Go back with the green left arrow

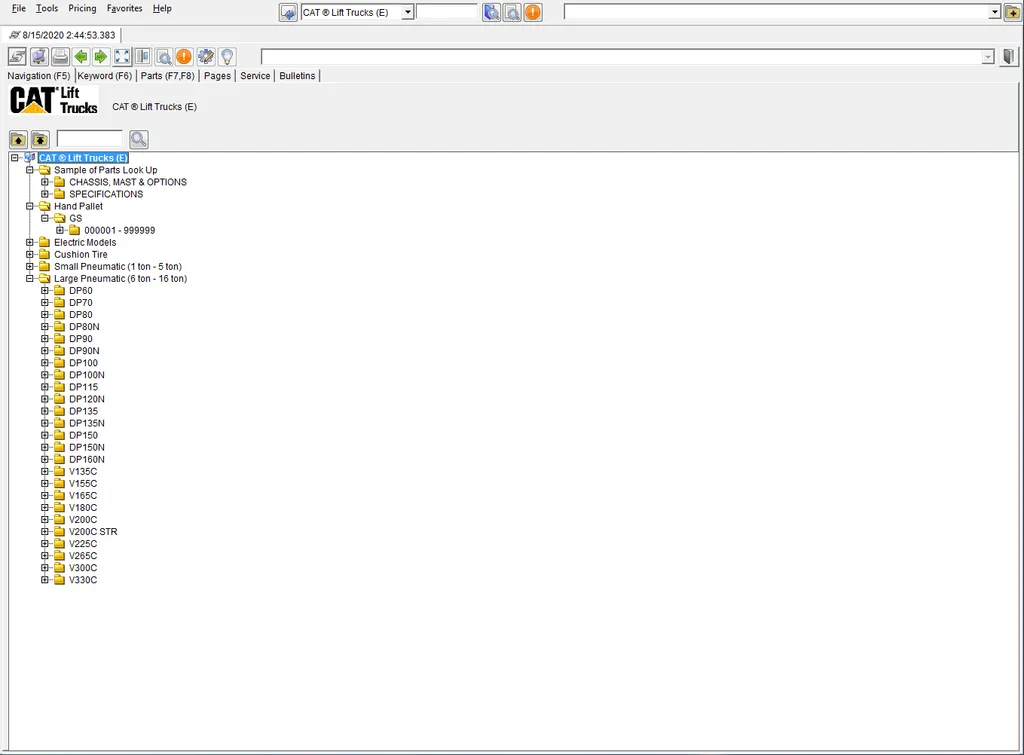tap(81, 57)
